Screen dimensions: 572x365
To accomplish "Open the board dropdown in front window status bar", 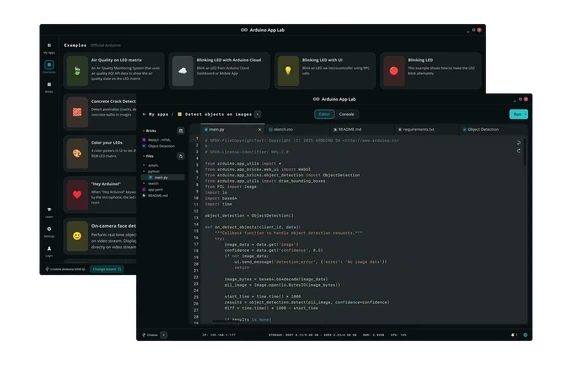I will click(164, 335).
